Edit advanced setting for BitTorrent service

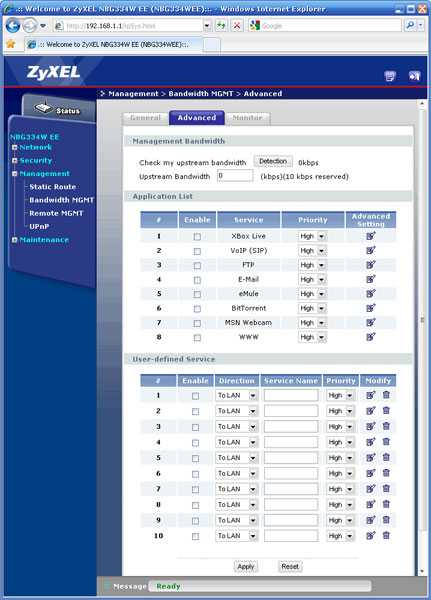(370, 308)
